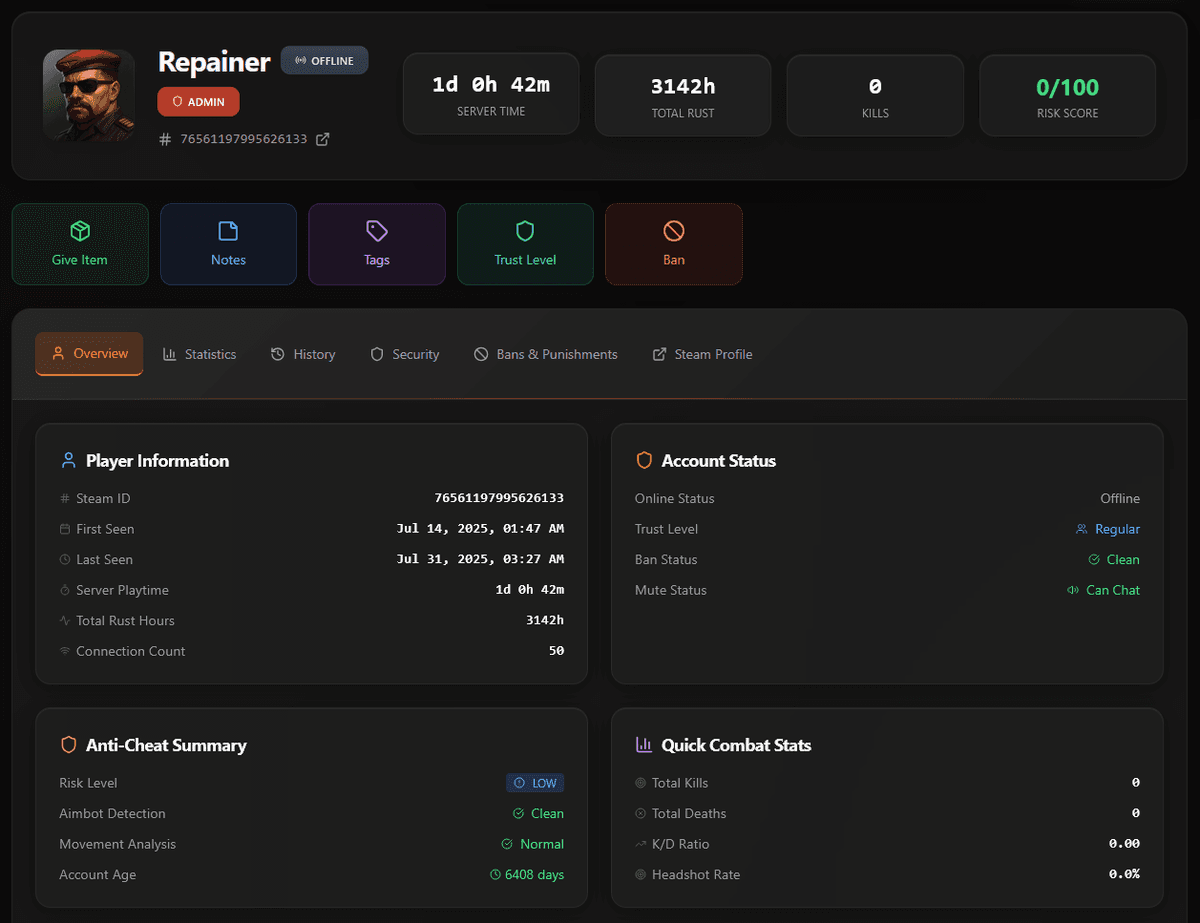Click the Anti-Cheat Summary shield icon
This screenshot has width=1200, height=923.
coord(68,745)
